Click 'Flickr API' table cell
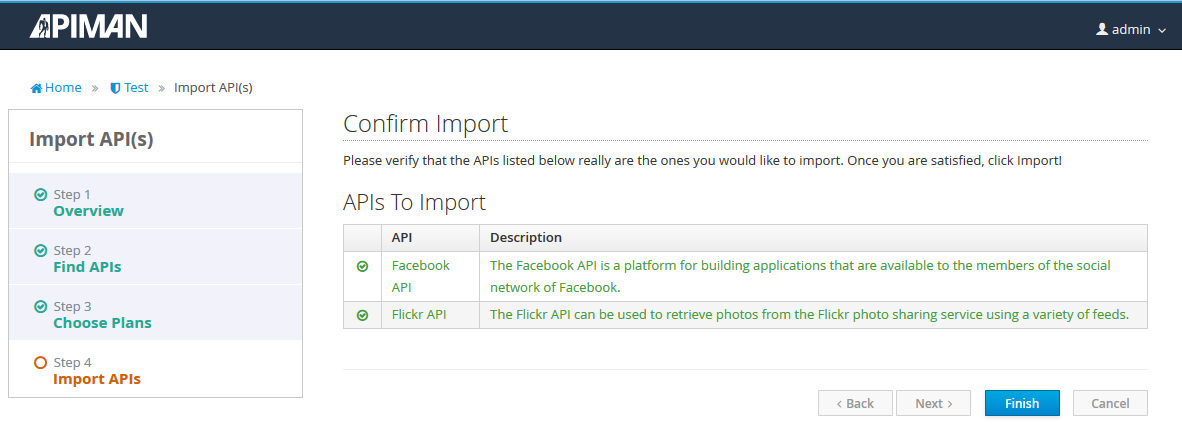 point(430,315)
